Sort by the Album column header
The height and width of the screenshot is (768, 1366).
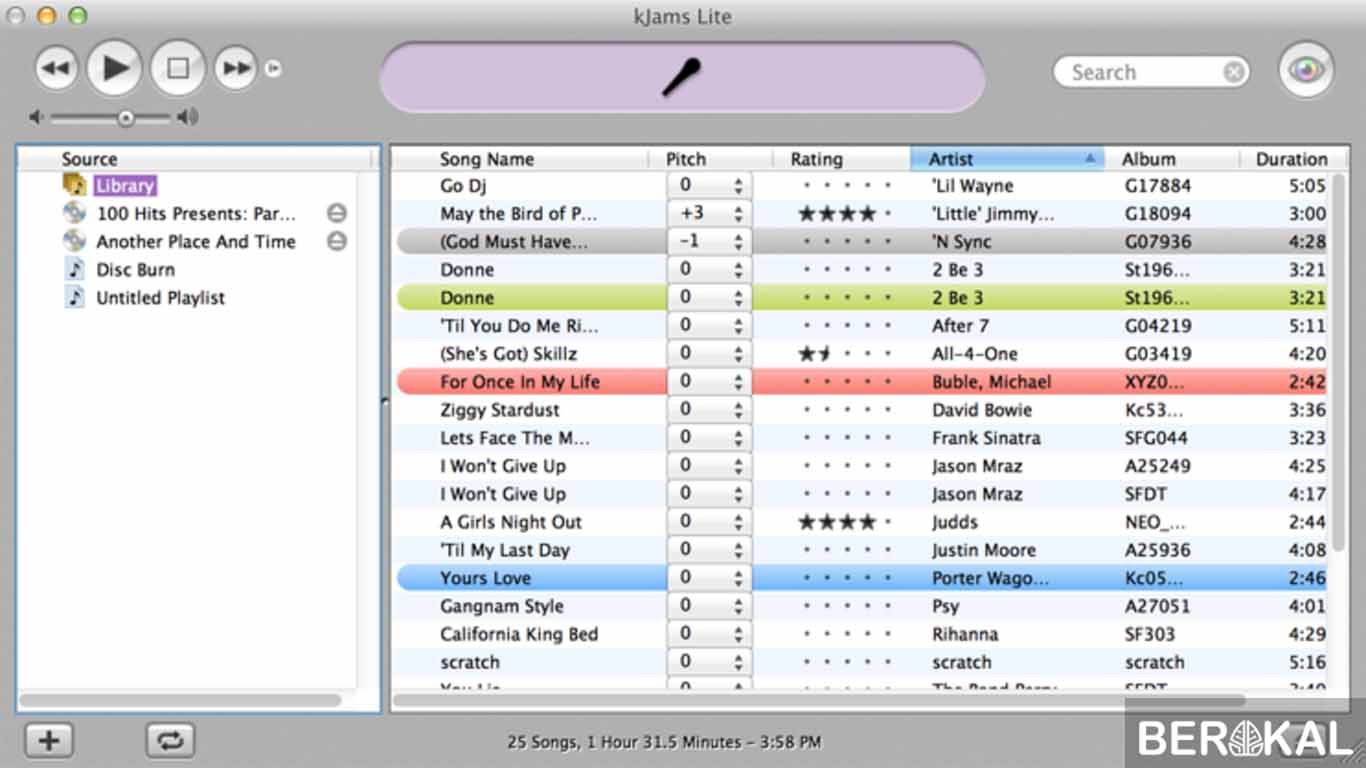pos(1173,159)
